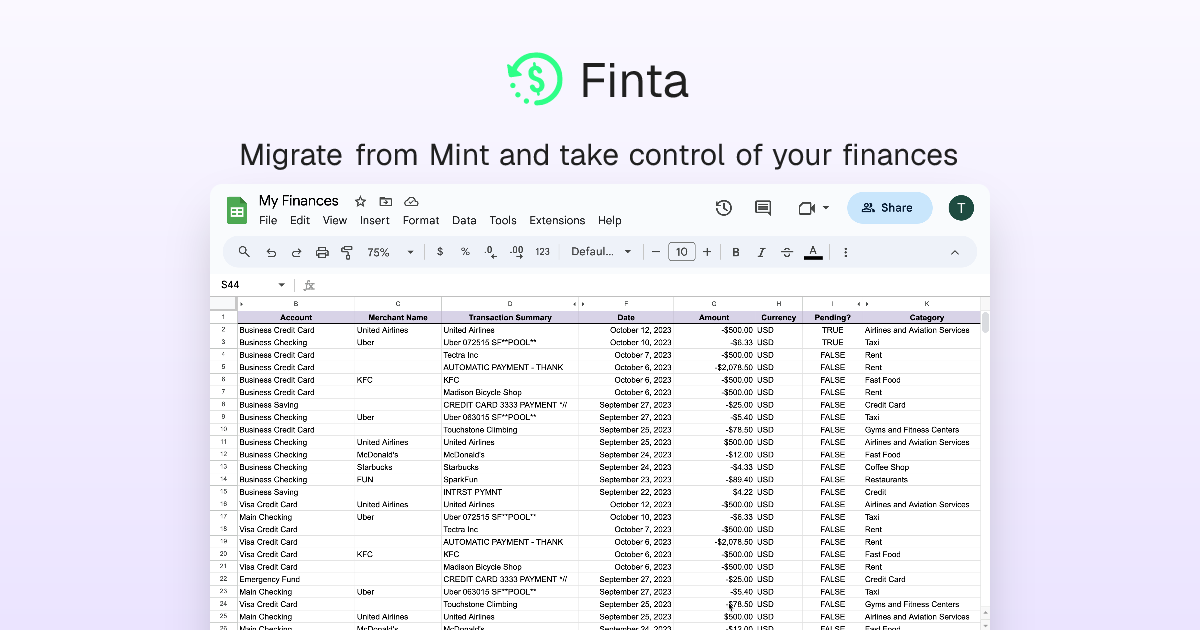Viewport: 1200px width, 630px height.
Task: Open the Edit menu
Action: tap(300, 221)
